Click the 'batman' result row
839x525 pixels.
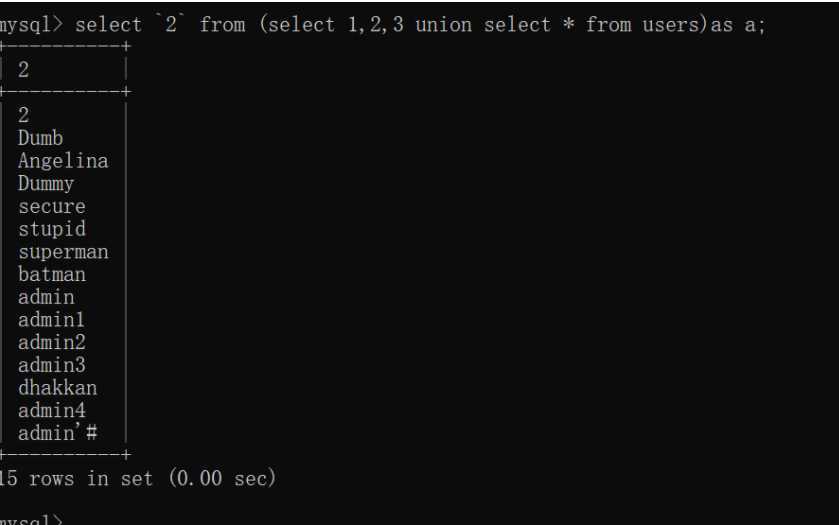(x=52, y=275)
